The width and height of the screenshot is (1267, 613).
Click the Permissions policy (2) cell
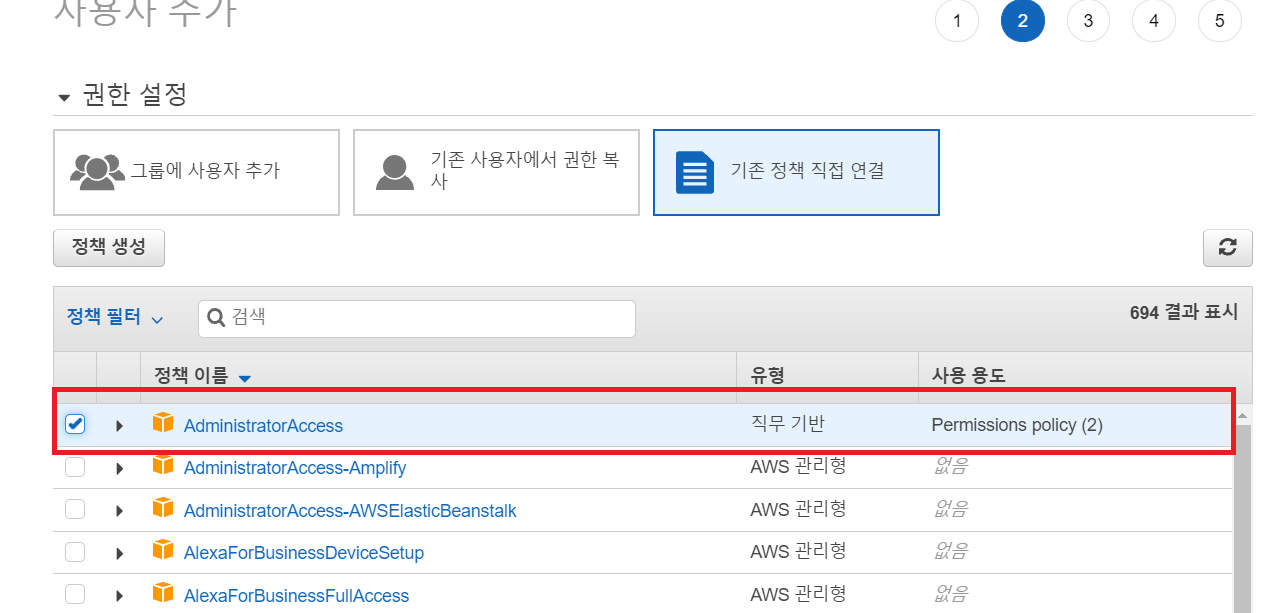click(x=1017, y=425)
